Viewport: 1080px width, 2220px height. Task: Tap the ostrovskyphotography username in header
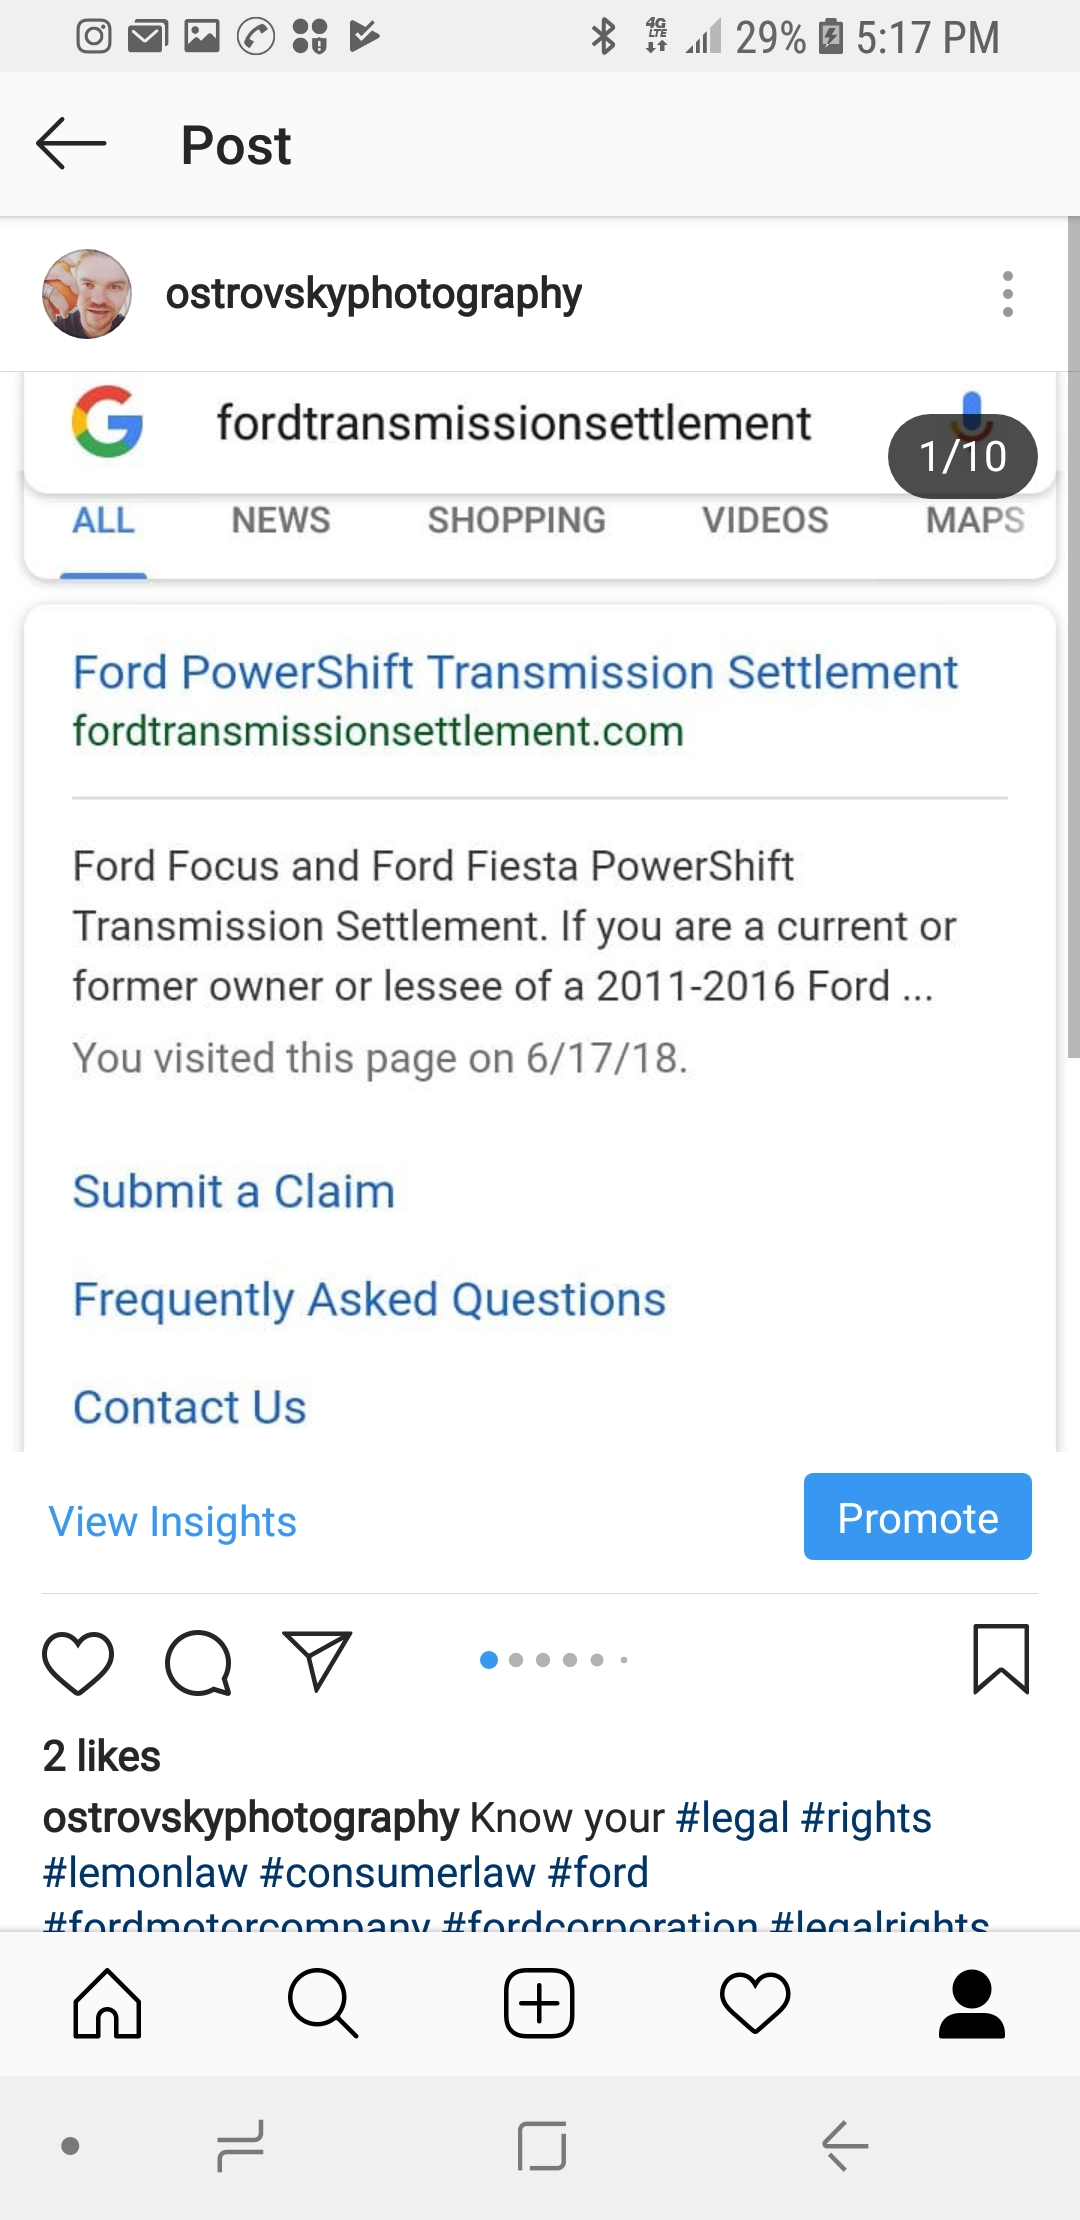(373, 294)
